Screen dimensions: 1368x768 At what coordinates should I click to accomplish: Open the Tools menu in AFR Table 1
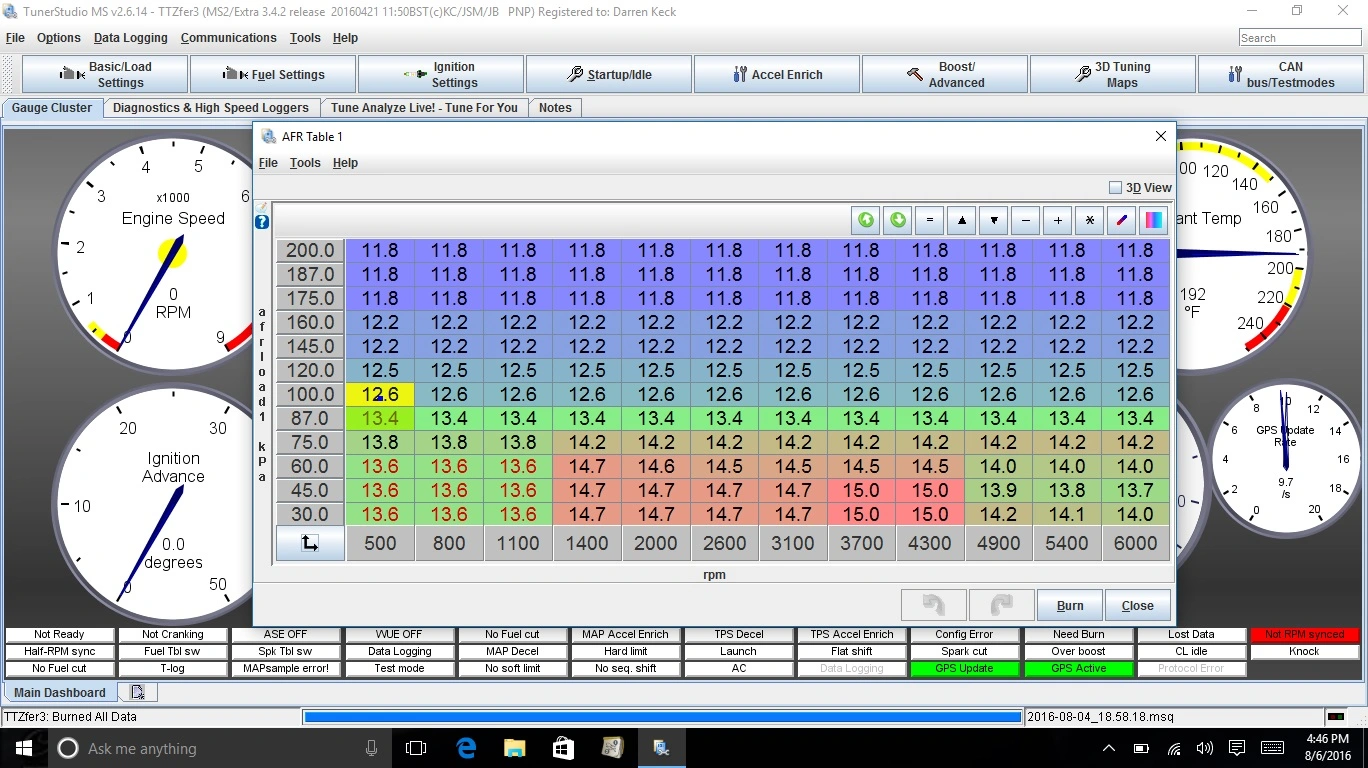tap(305, 163)
